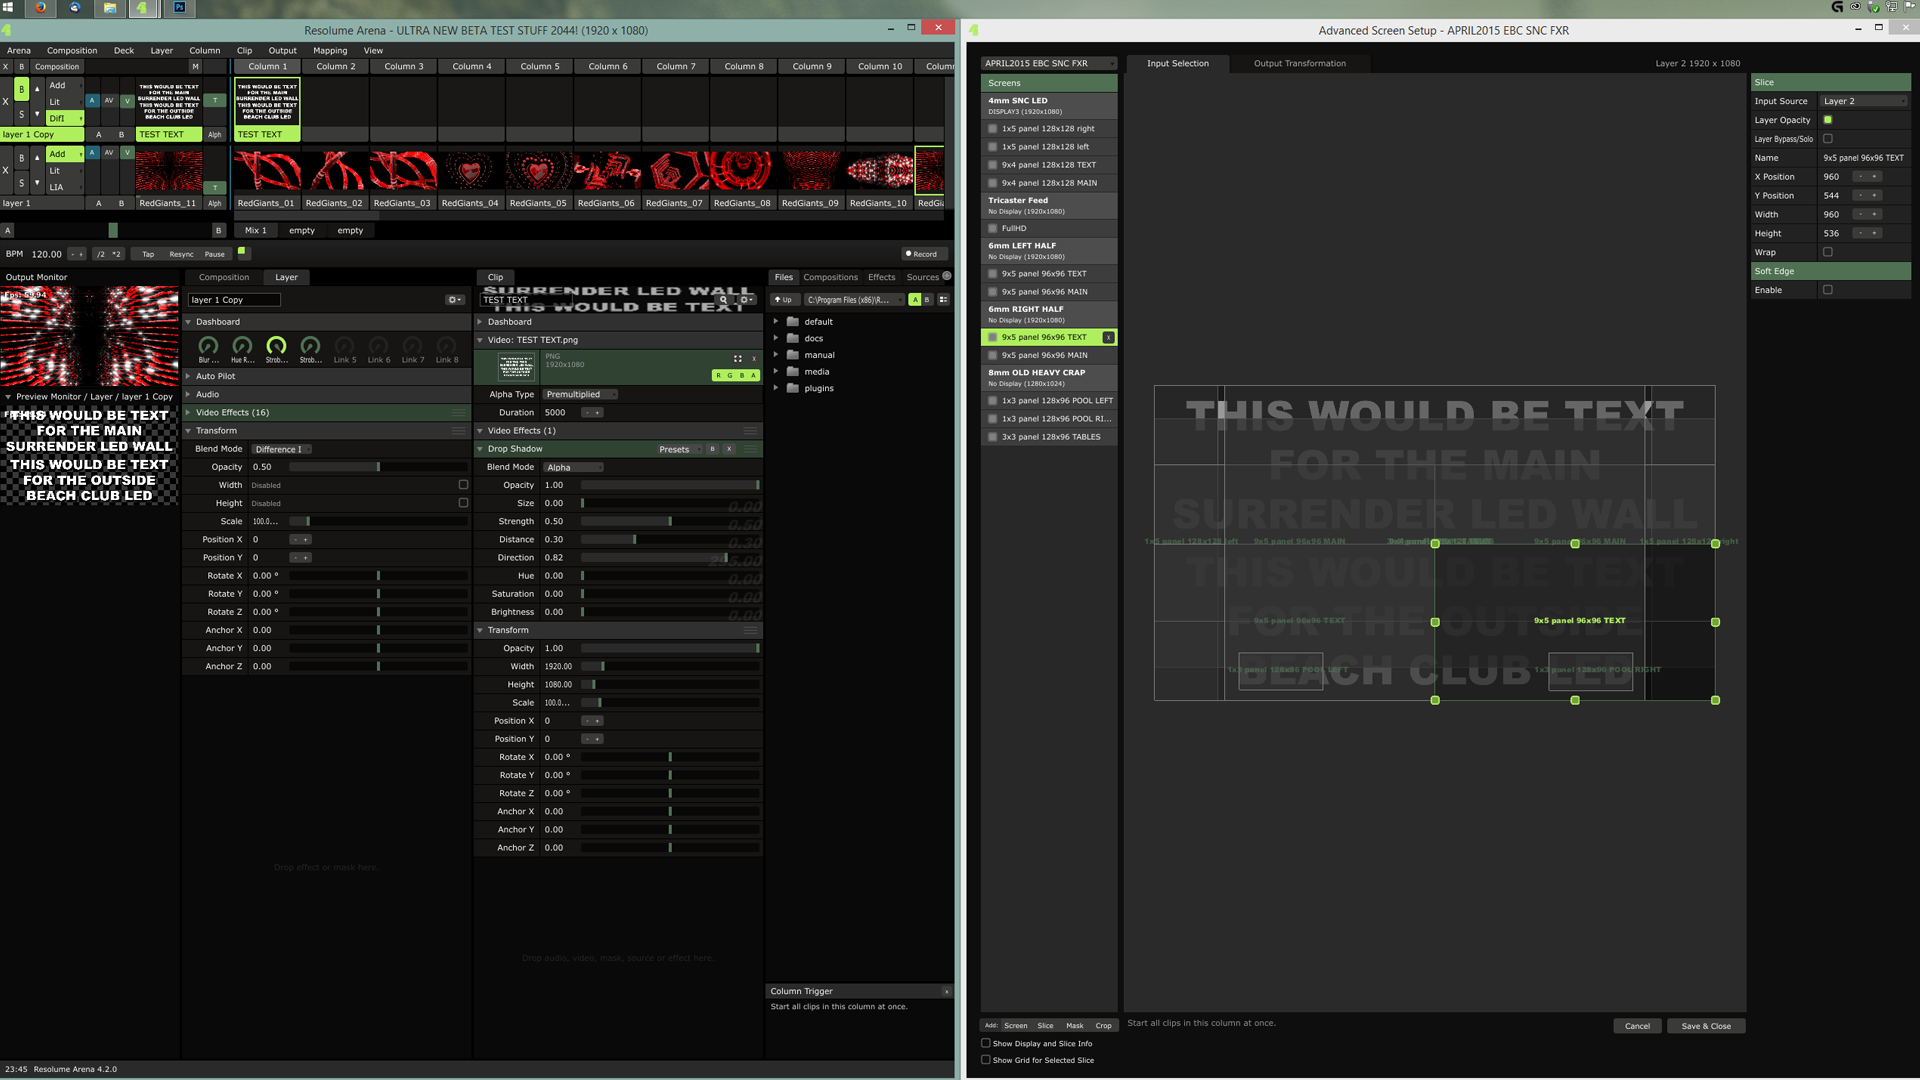Screen dimensions: 1920x1080
Task: Click the clip panel search magnifier icon
Action: (x=723, y=300)
